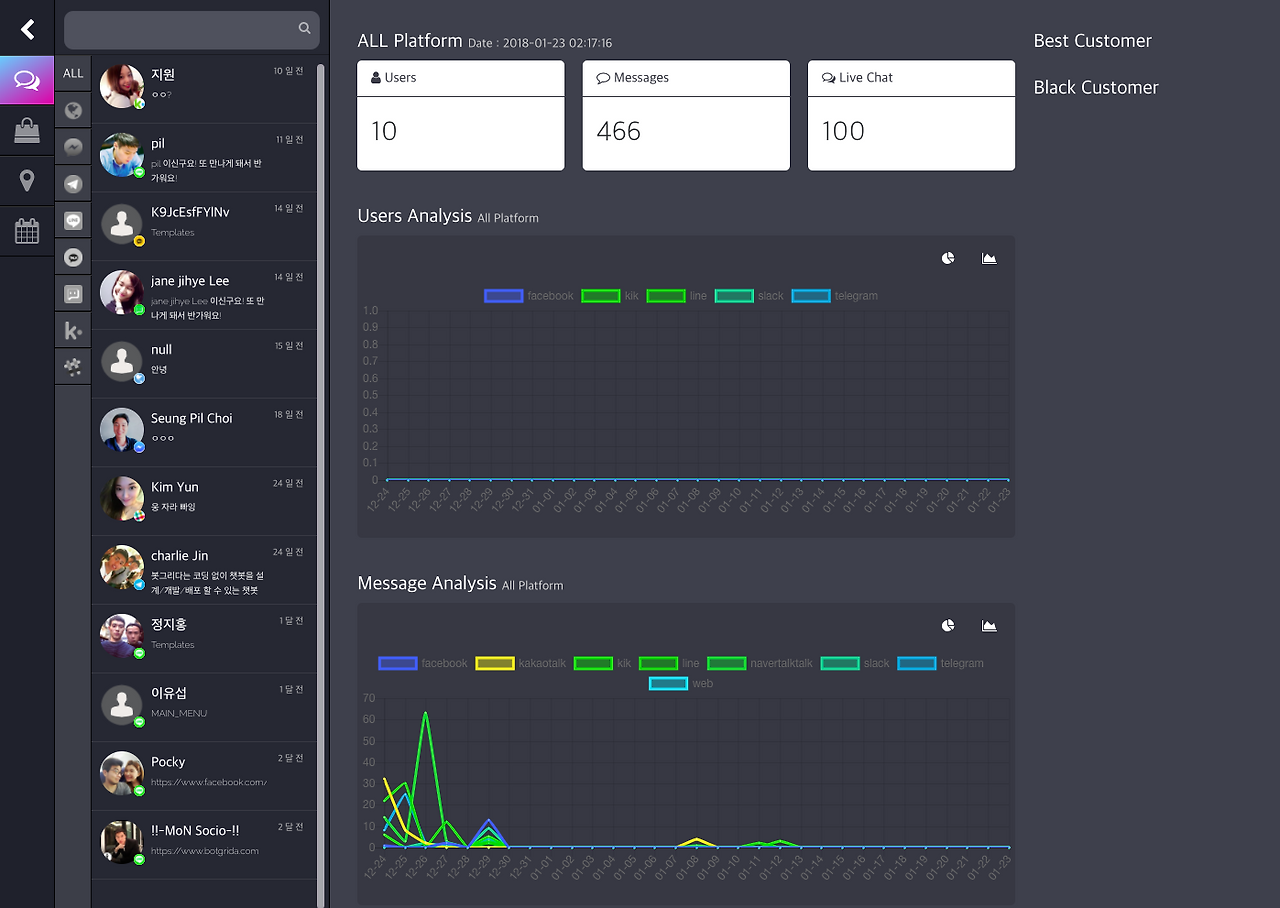Toggle telegram series in Users Analysis legend
This screenshot has height=908, width=1280.
coord(835,296)
